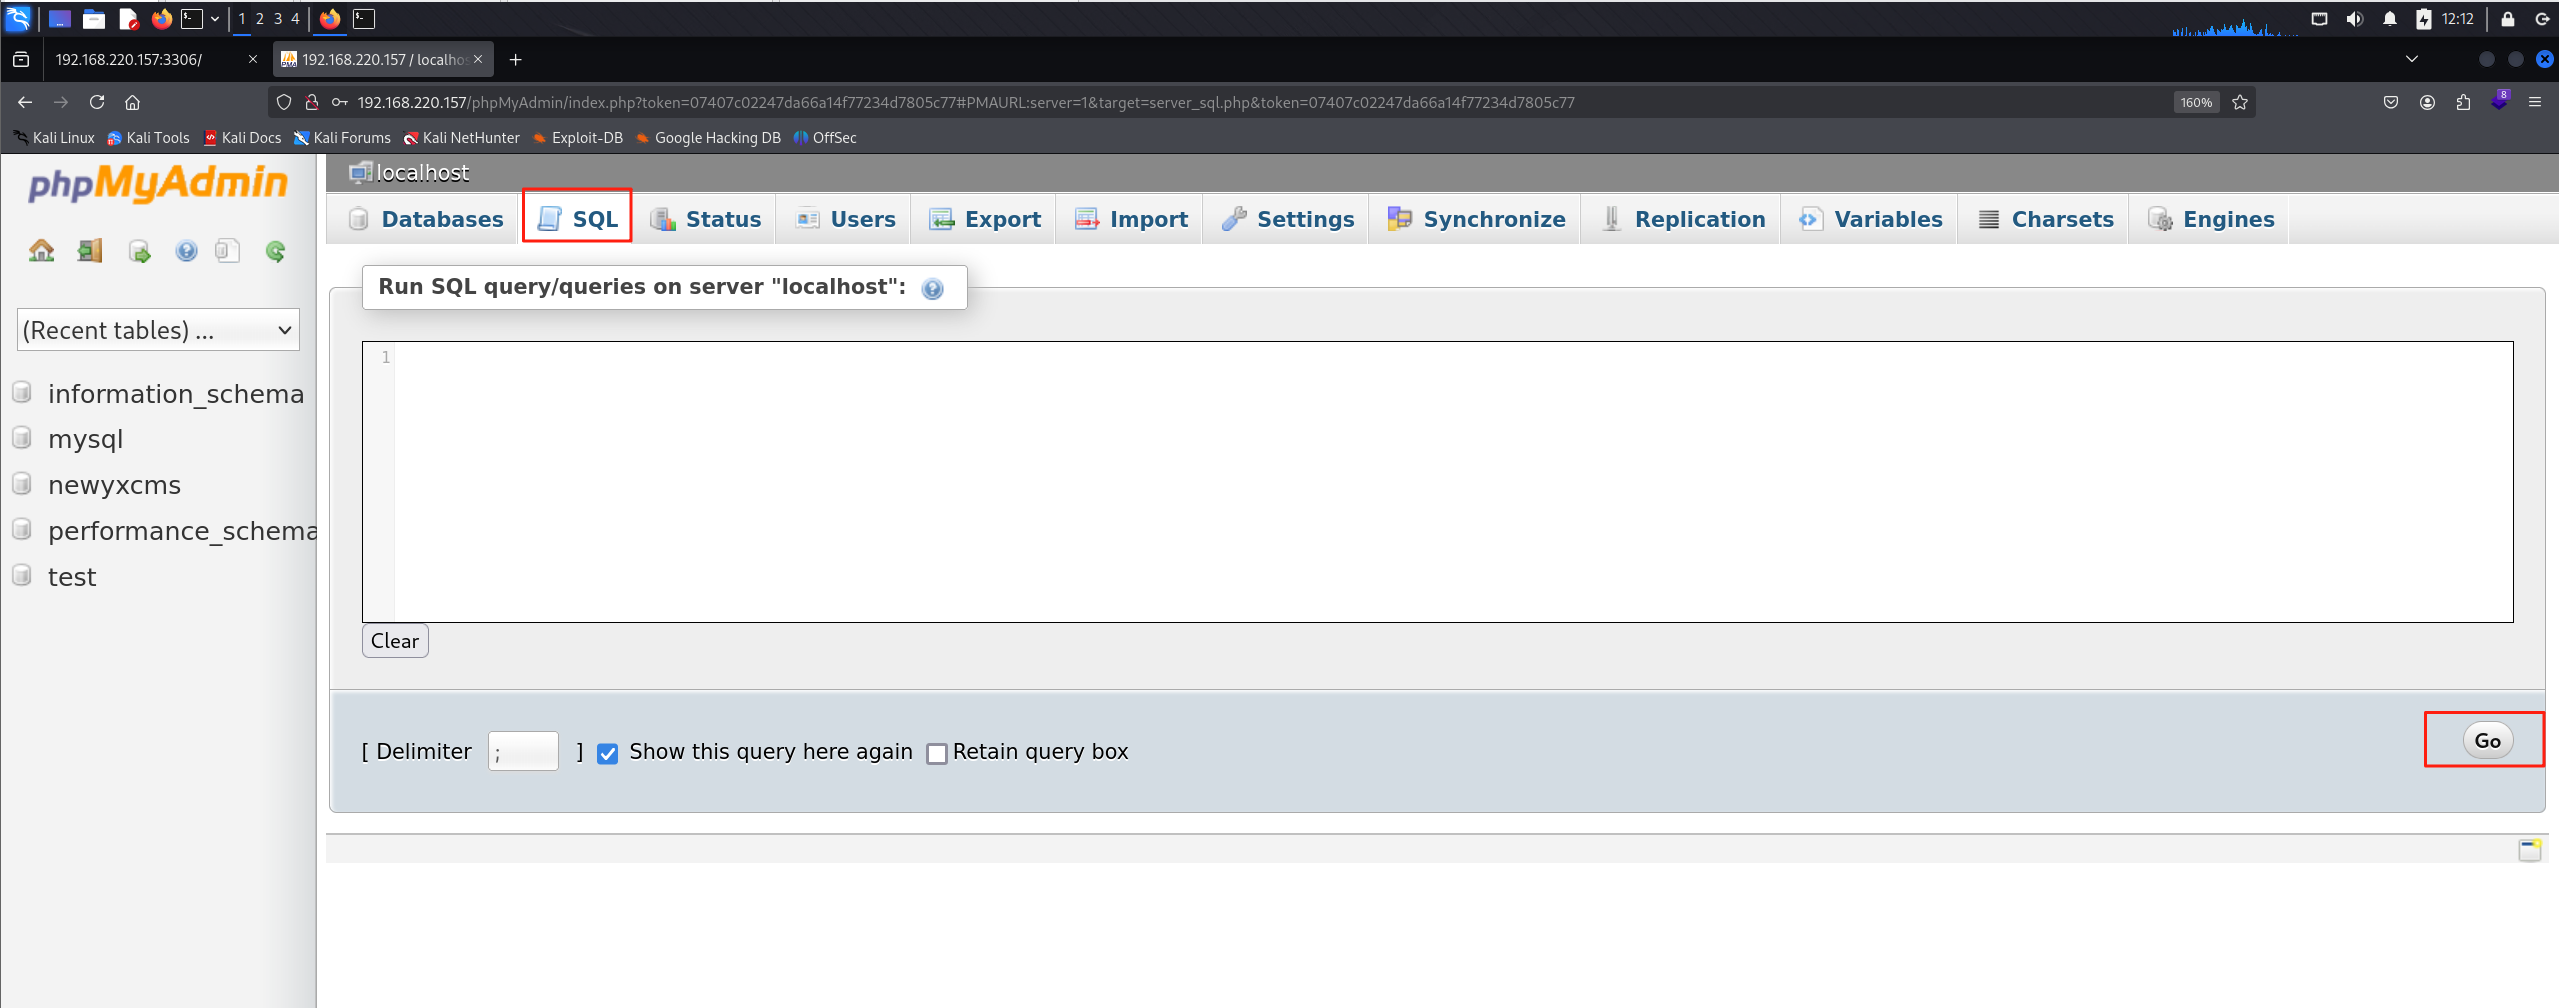This screenshot has height=1008, width=2559.
Task: Click the phpMyAdmin logo
Action: [158, 183]
